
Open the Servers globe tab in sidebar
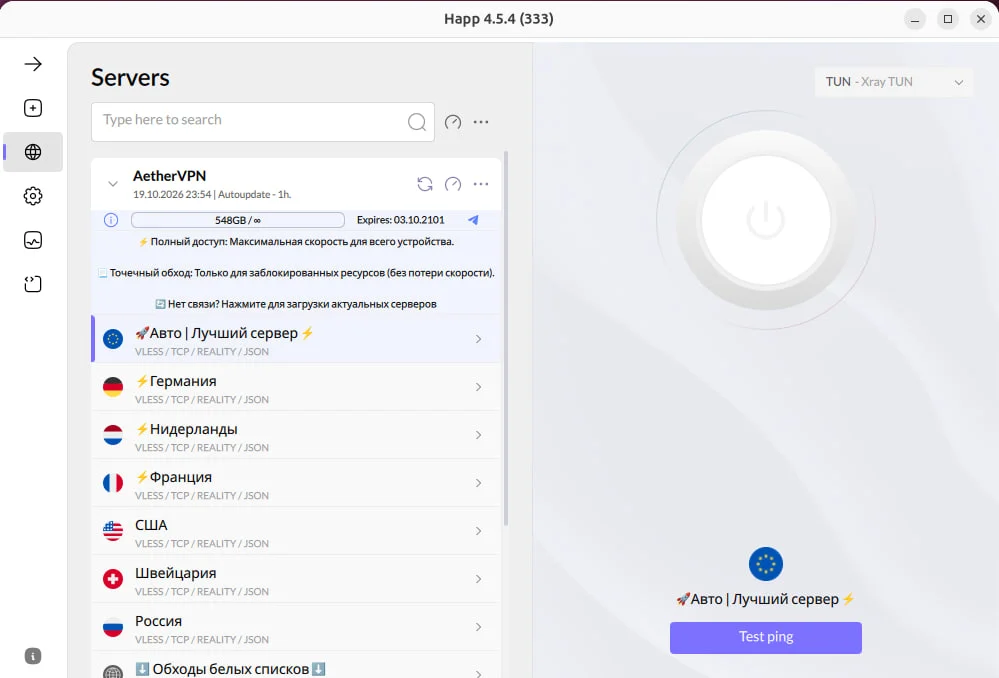tap(33, 152)
